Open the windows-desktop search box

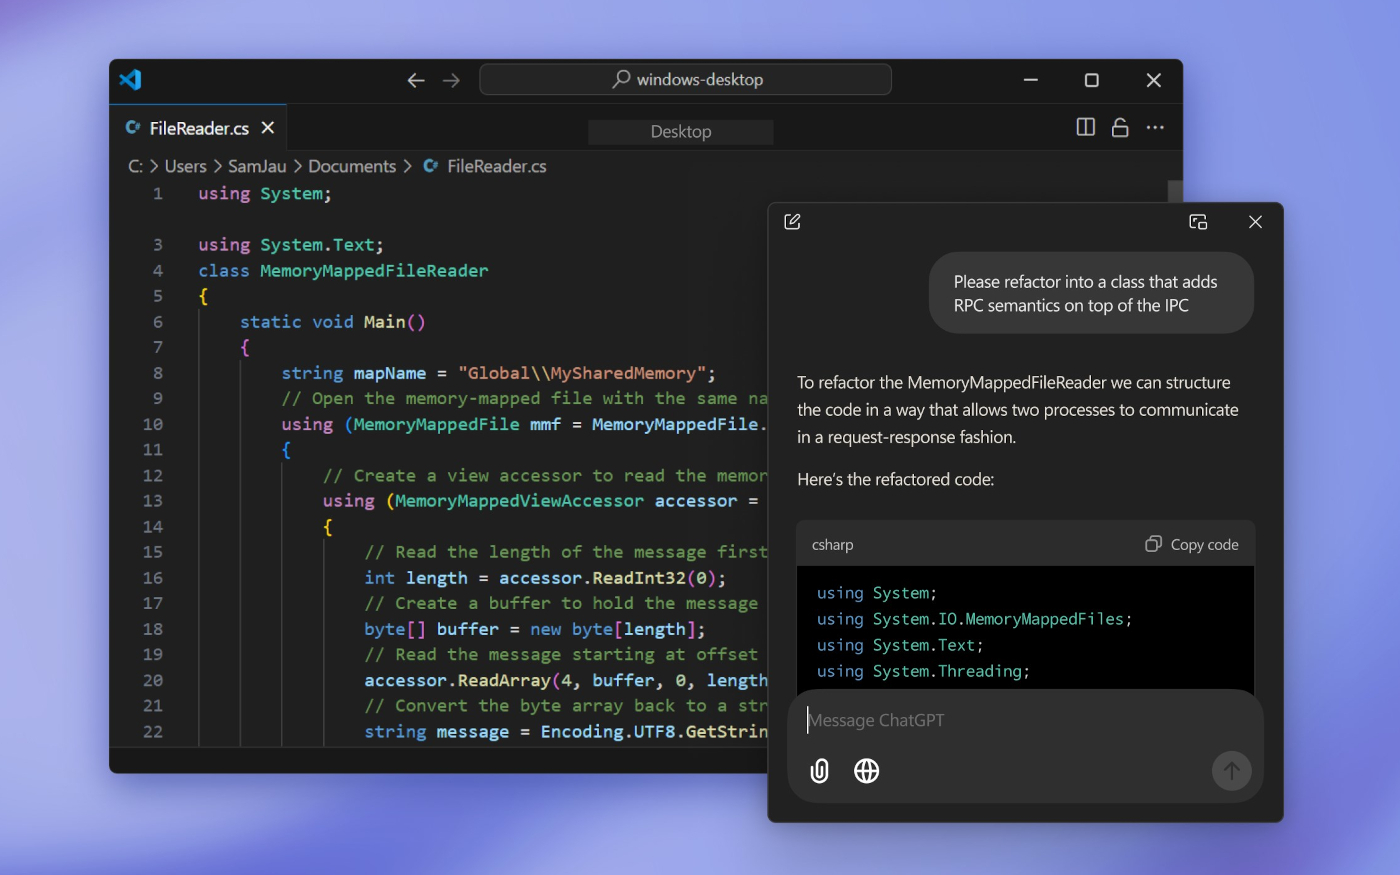686,80
